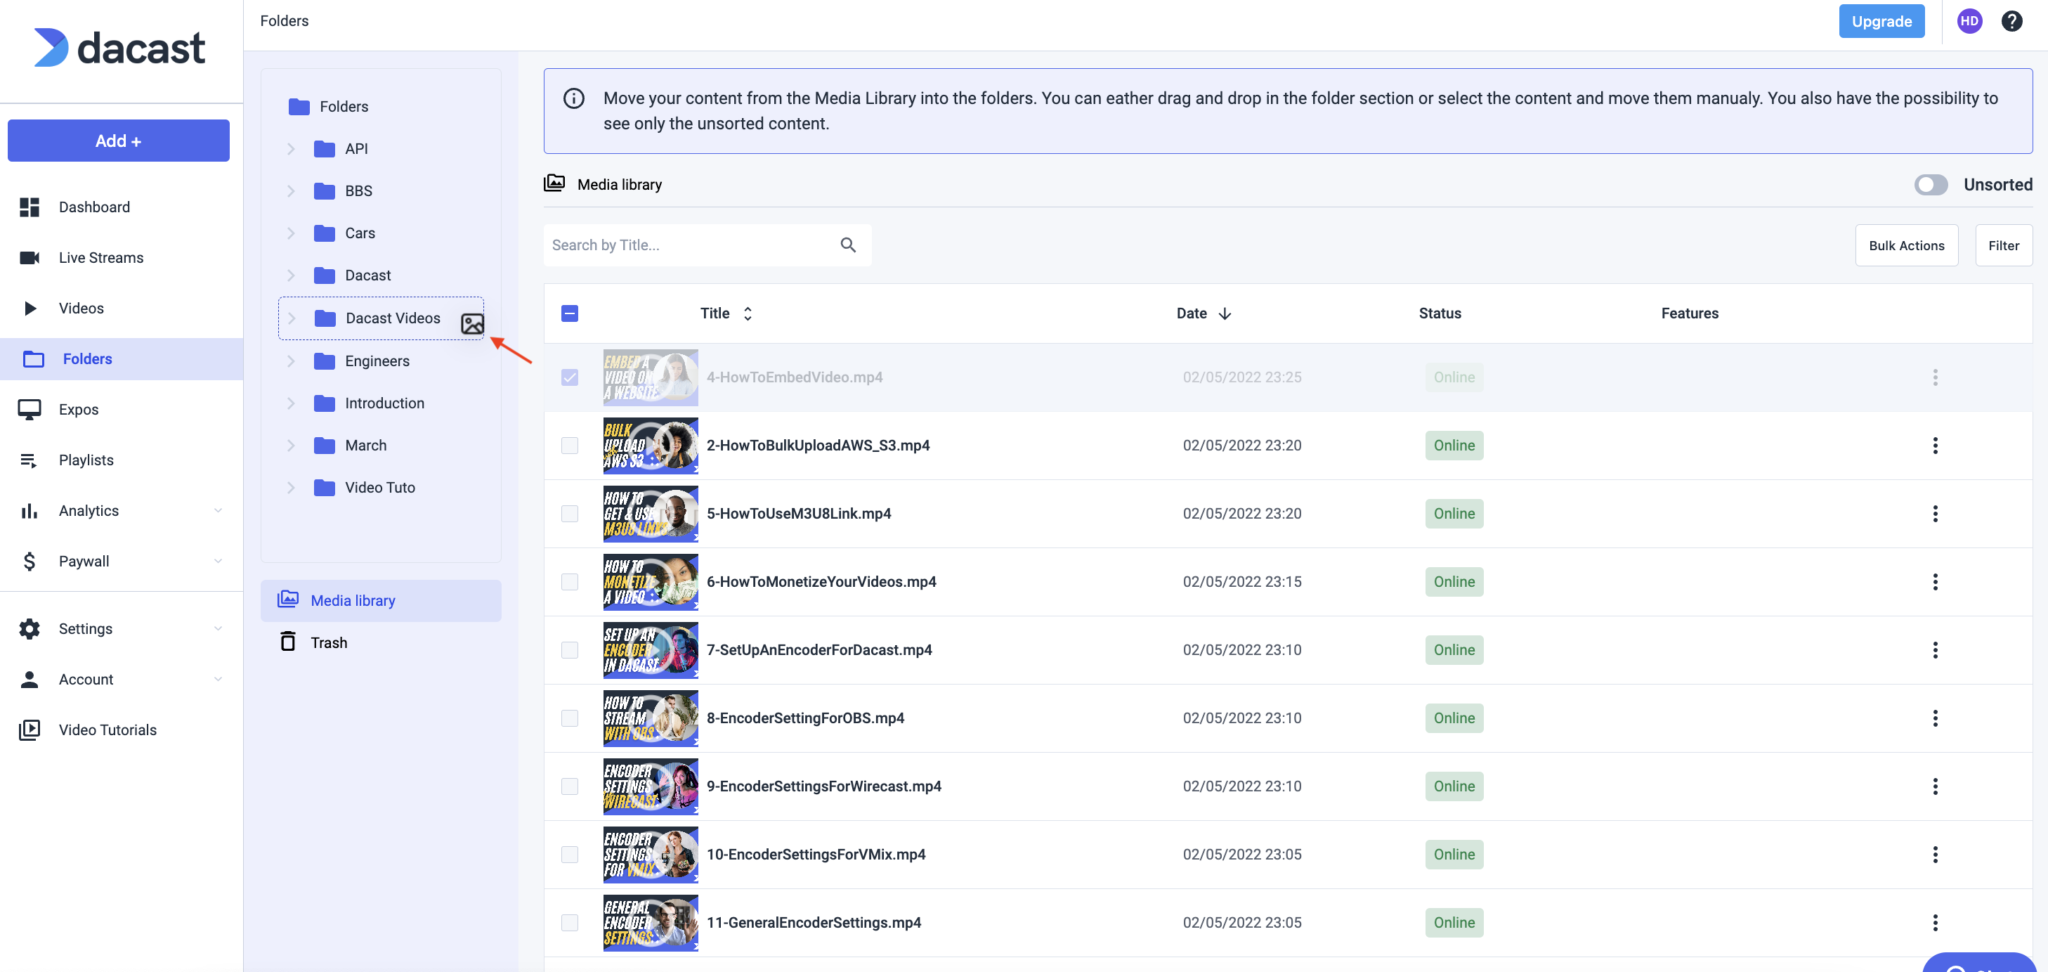Check the 9-EncoderSettingsForWirecast.mp4 checkbox
Image resolution: width=2048 pixels, height=972 pixels.
coord(570,786)
